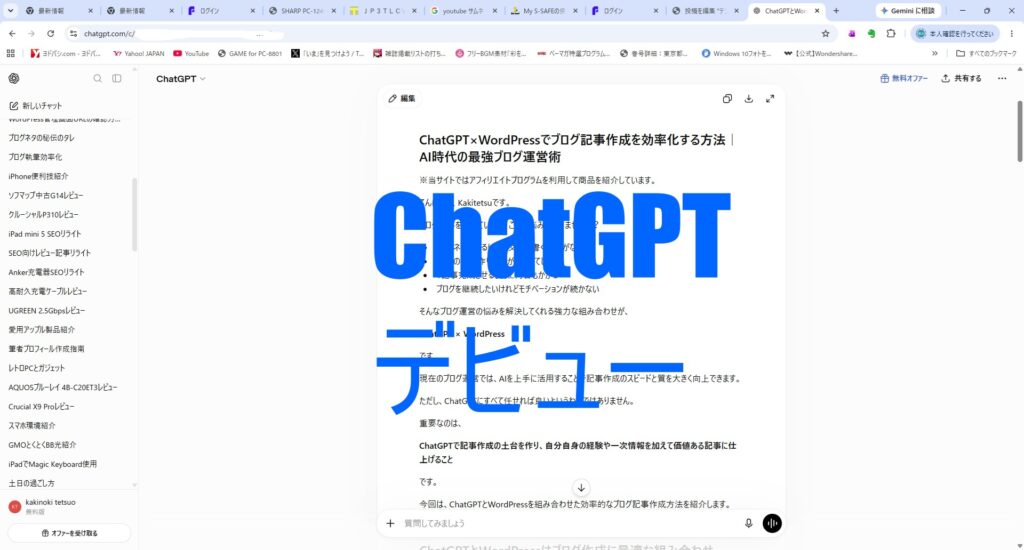Screen dimensions: 1024x550
Task: Open the AQUOSブルーレイ 4B-C20ET3レビュー chat
Action: pyautogui.click(x=63, y=387)
